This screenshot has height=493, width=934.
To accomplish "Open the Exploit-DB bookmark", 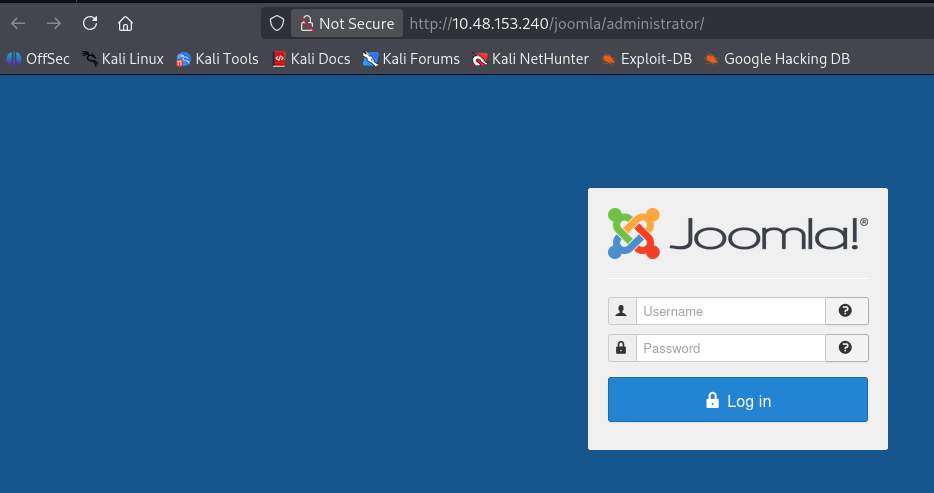I will (647, 59).
